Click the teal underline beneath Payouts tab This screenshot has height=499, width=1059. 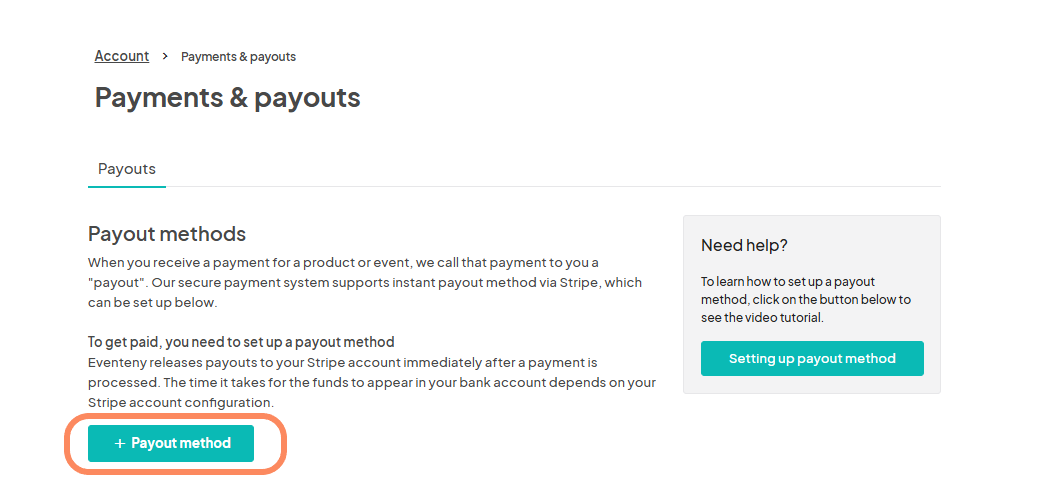click(x=127, y=186)
